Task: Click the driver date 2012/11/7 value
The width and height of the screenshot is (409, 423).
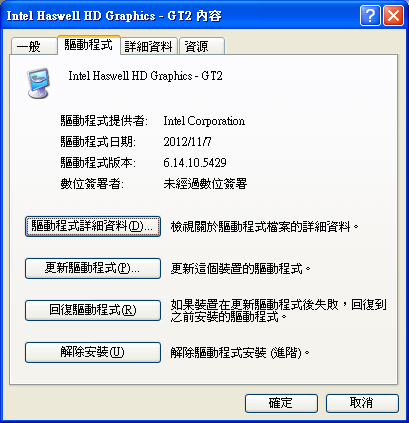Action: tap(187, 142)
